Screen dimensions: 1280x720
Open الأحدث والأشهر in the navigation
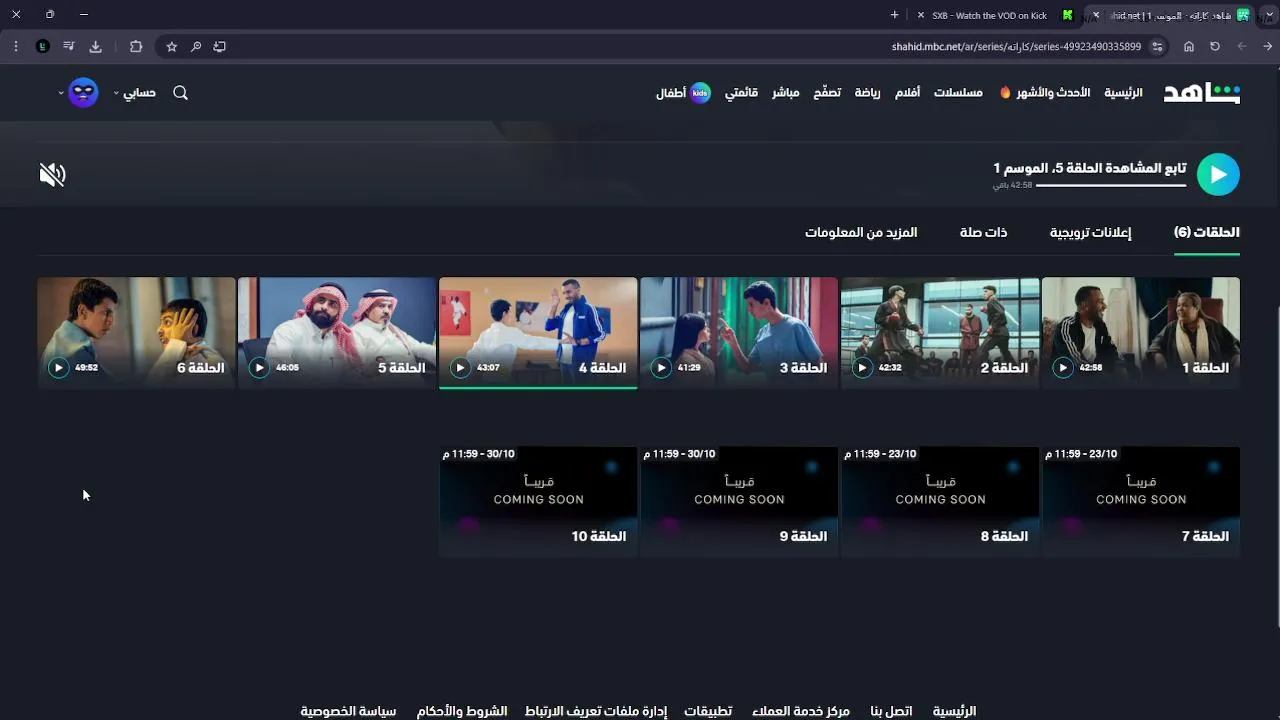pos(1045,93)
